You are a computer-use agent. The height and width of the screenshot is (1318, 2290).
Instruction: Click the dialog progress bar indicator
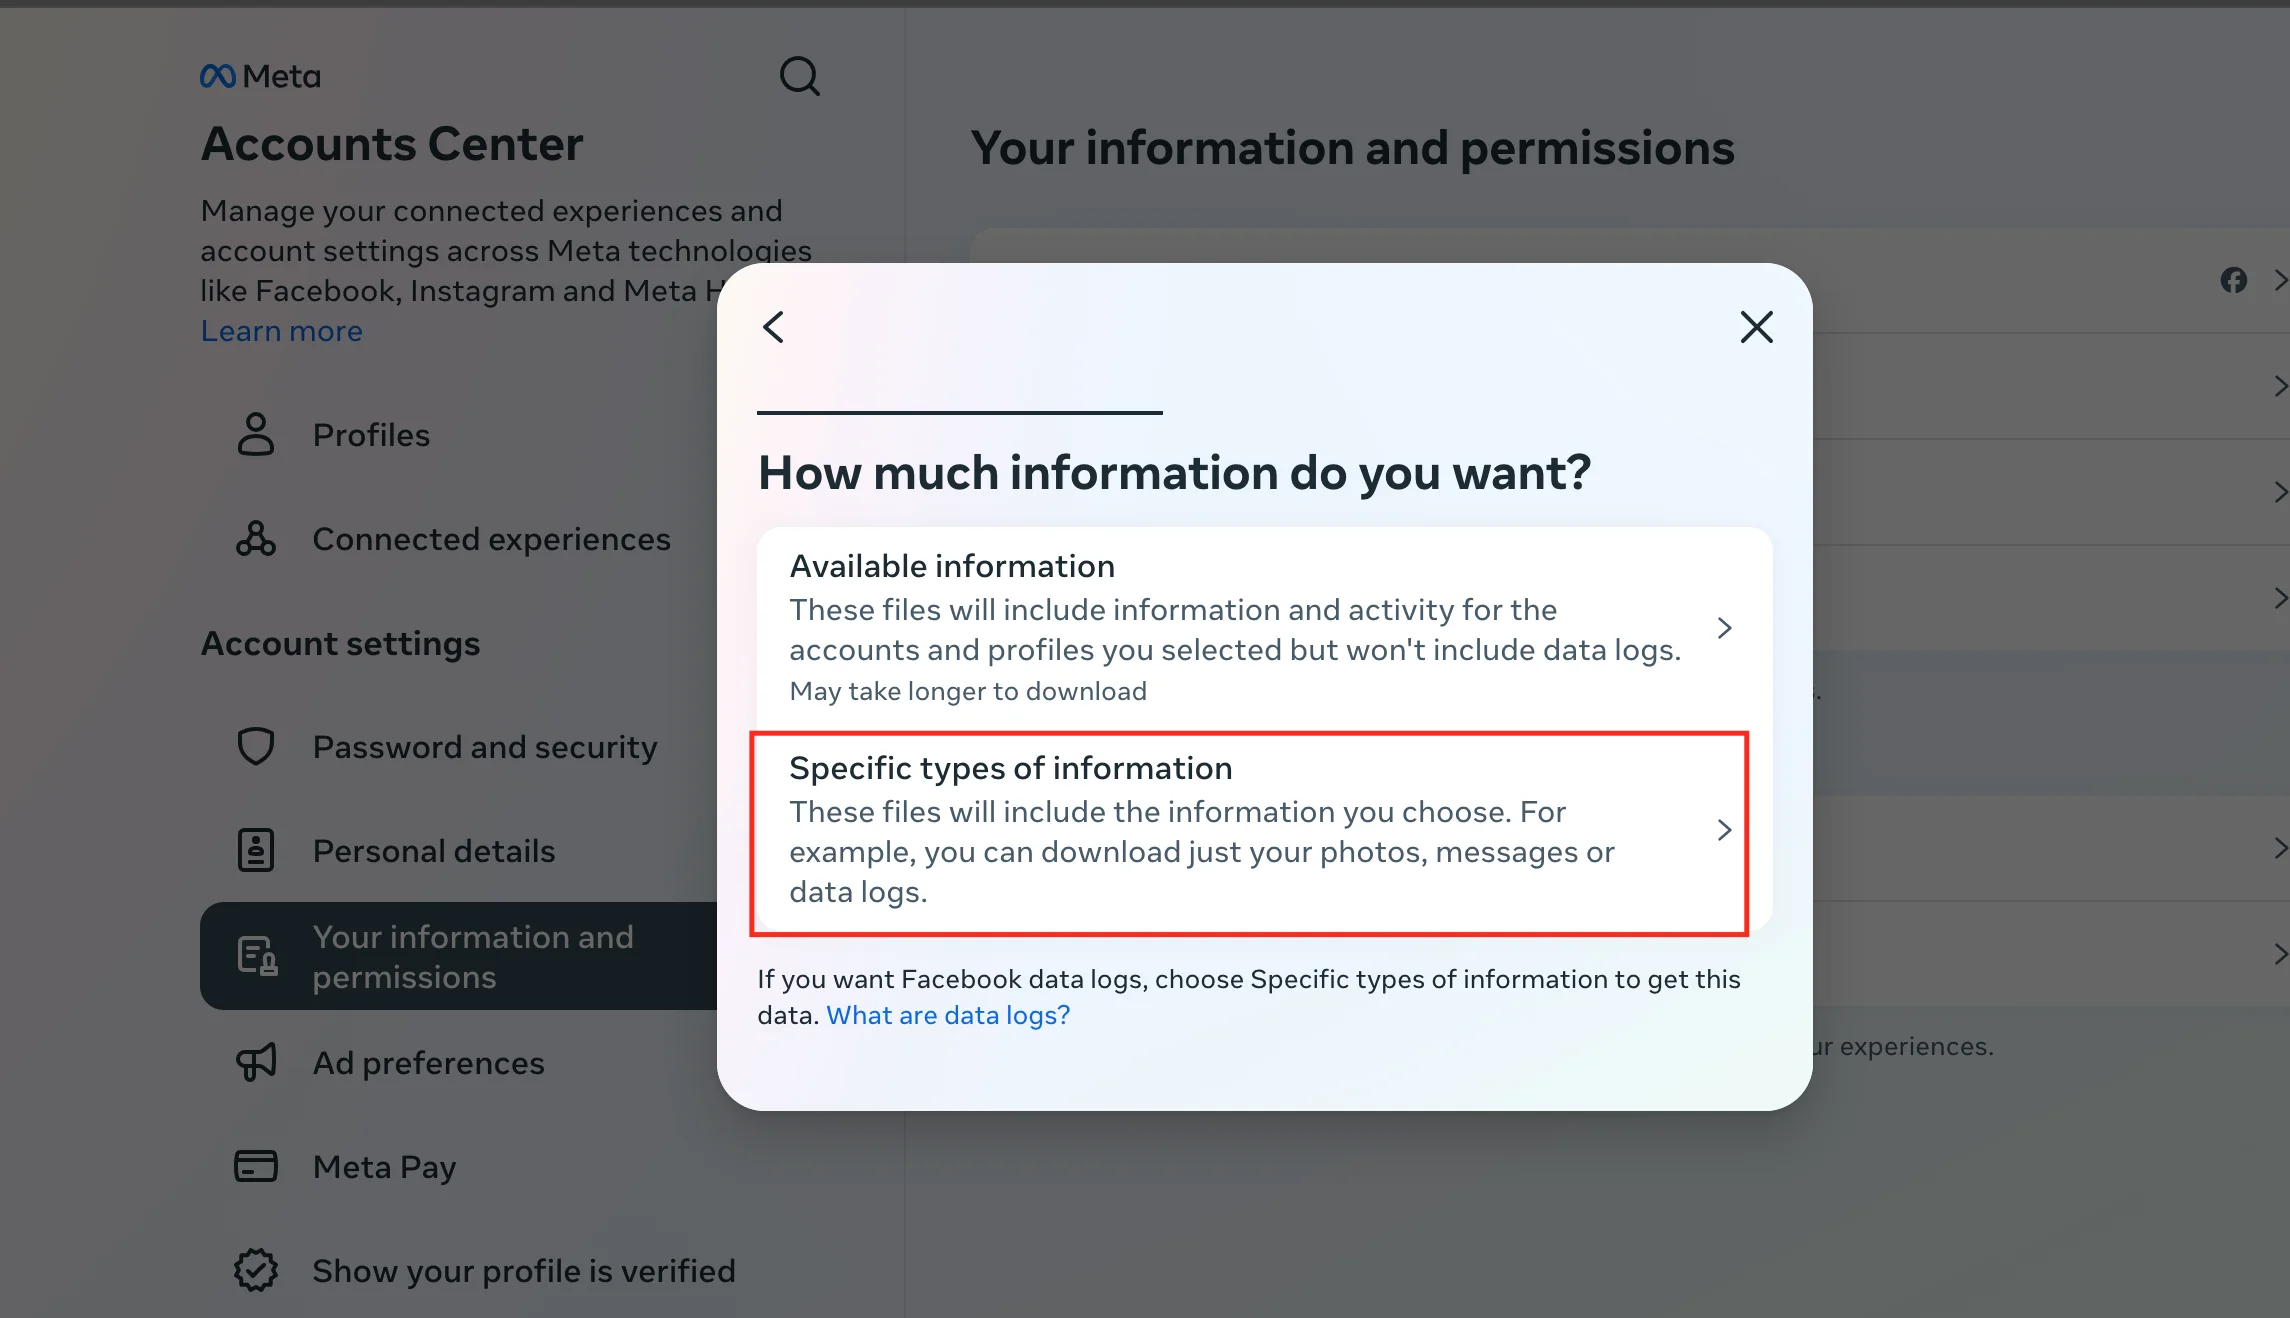pyautogui.click(x=959, y=410)
